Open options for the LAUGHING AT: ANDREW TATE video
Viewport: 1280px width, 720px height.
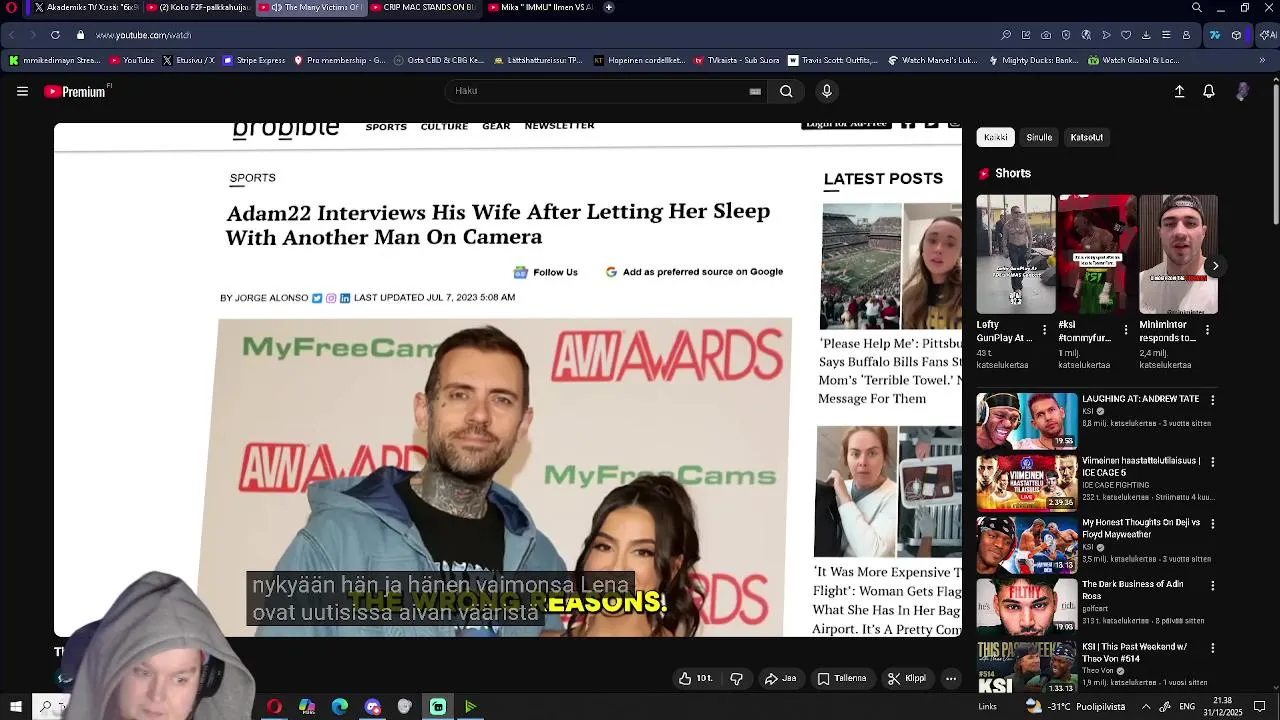[1212, 399]
